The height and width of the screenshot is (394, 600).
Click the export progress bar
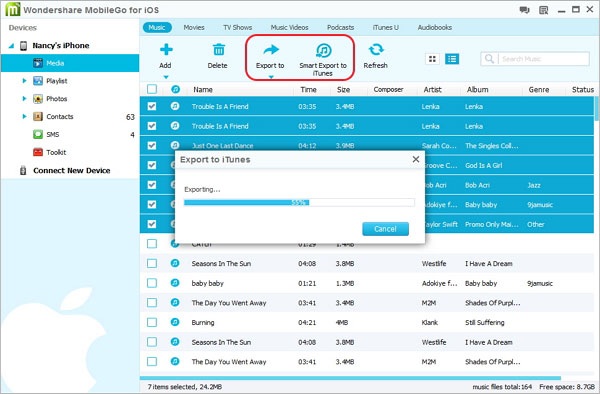299,202
